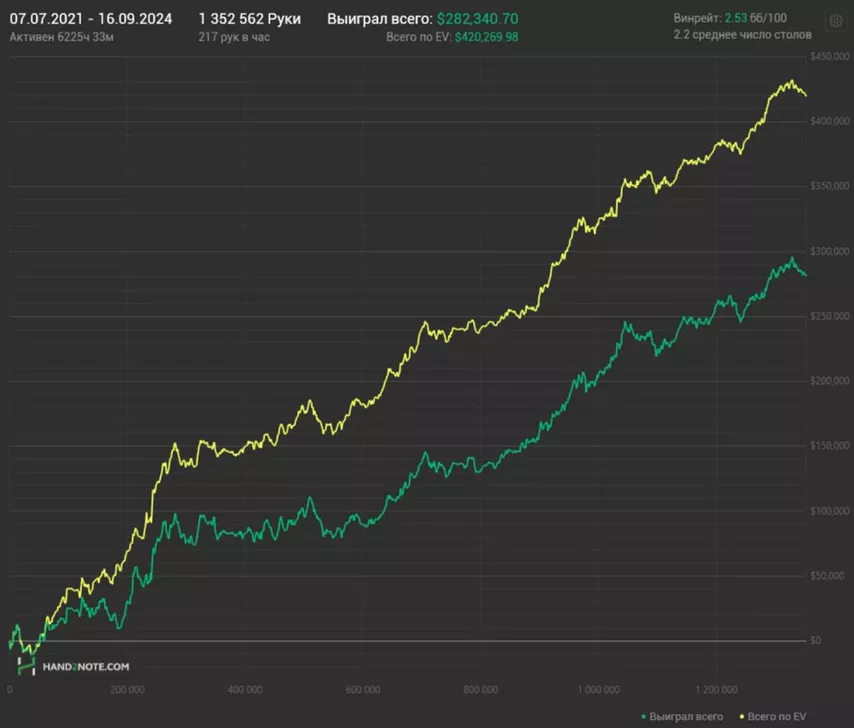This screenshot has height=728, width=854.
Task: Click the $250,000 y-axis label
Action: coord(829,316)
